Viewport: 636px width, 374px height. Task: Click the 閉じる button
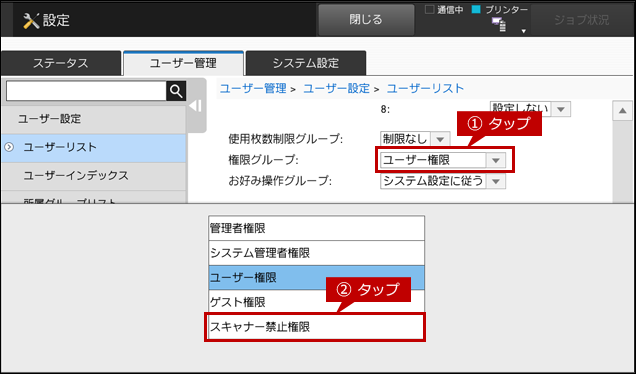coord(366,19)
